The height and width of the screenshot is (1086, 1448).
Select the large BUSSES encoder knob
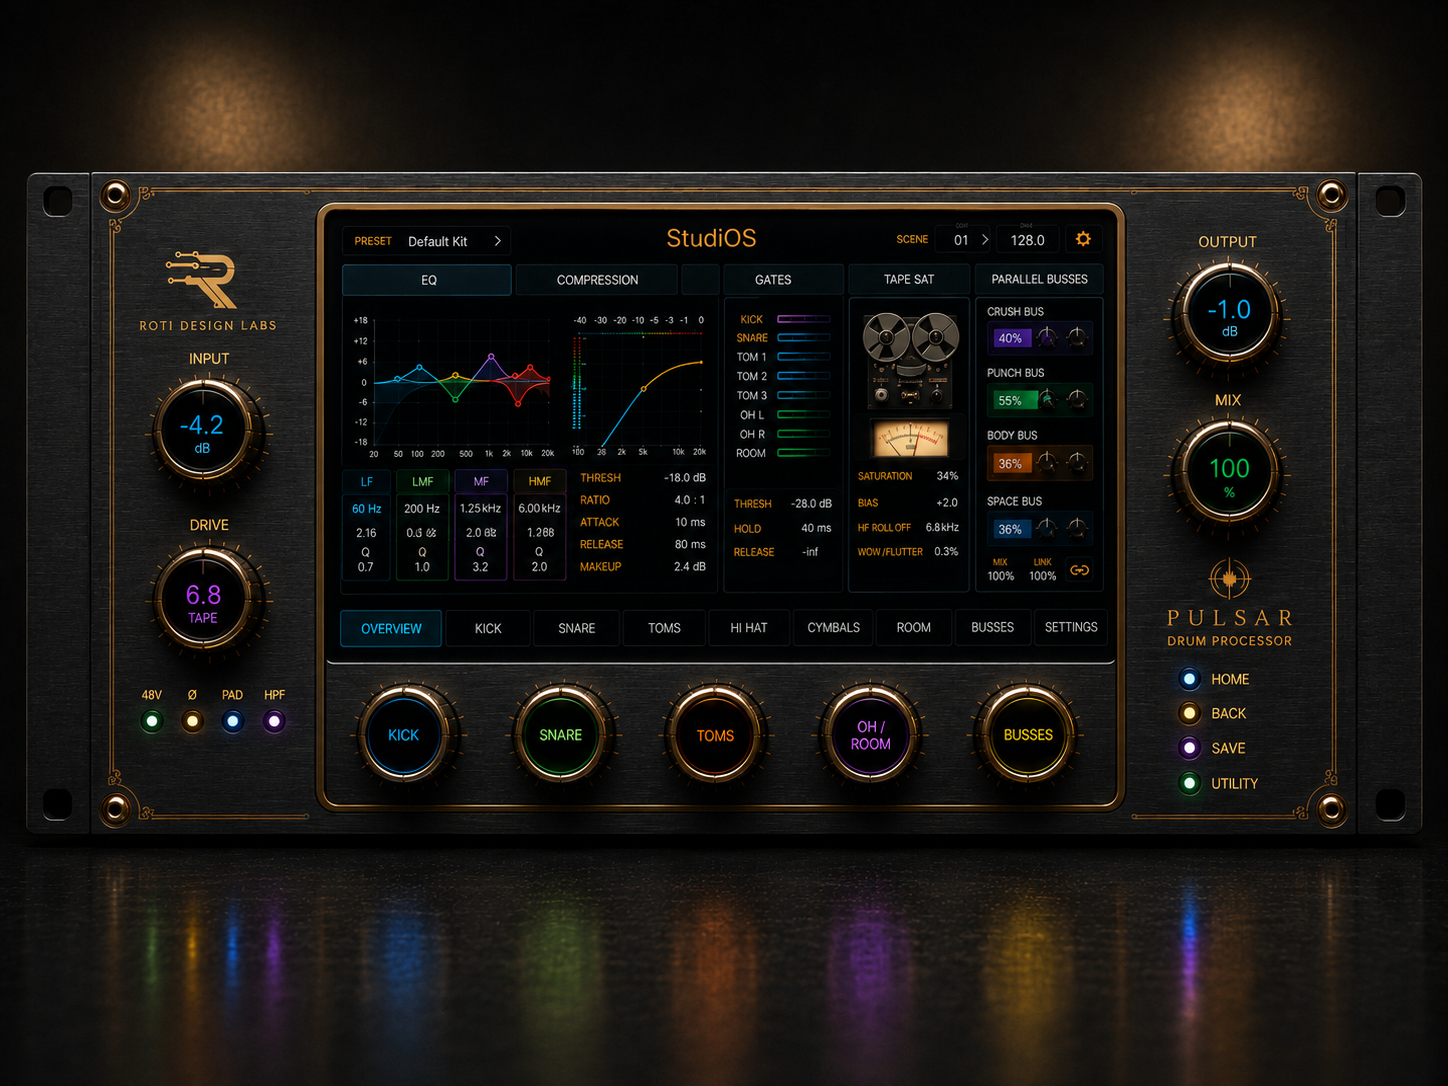[1027, 735]
